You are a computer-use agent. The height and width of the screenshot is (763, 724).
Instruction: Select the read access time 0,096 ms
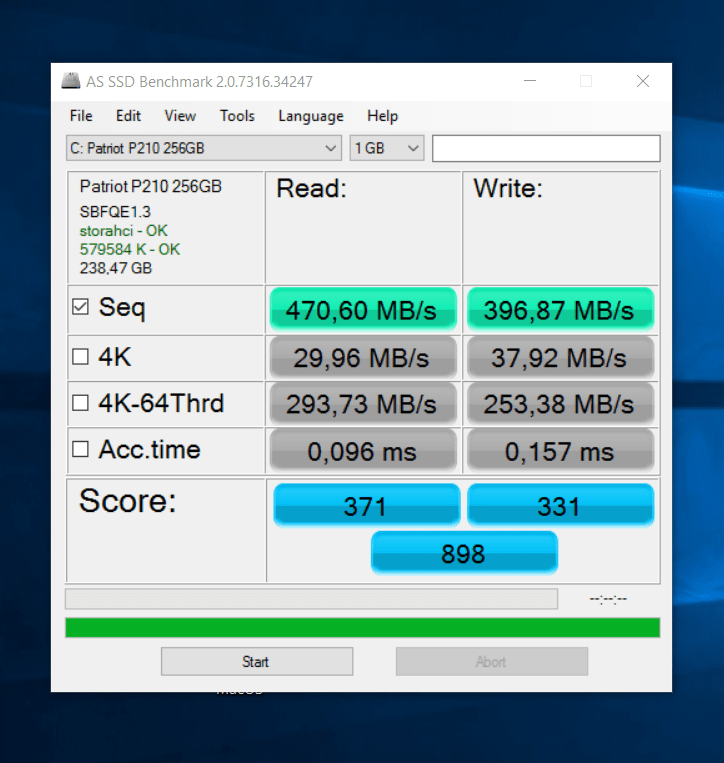click(x=363, y=451)
